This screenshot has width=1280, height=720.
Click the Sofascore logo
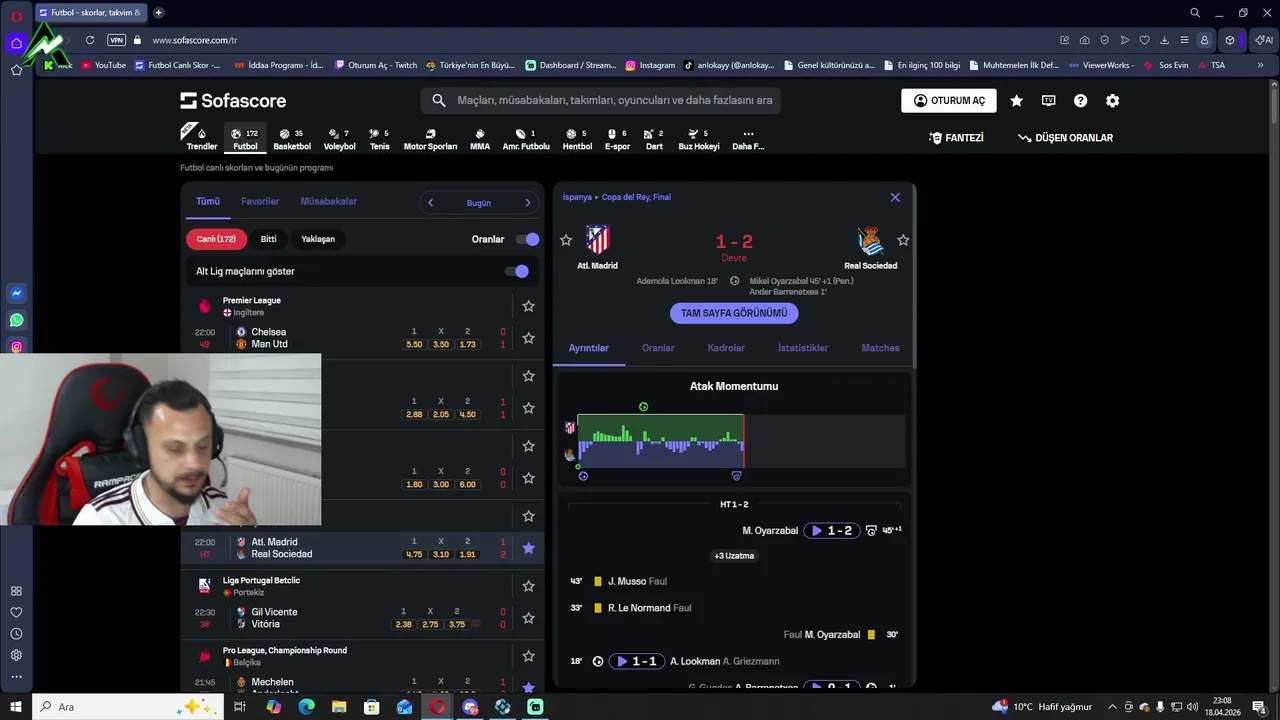(233, 100)
